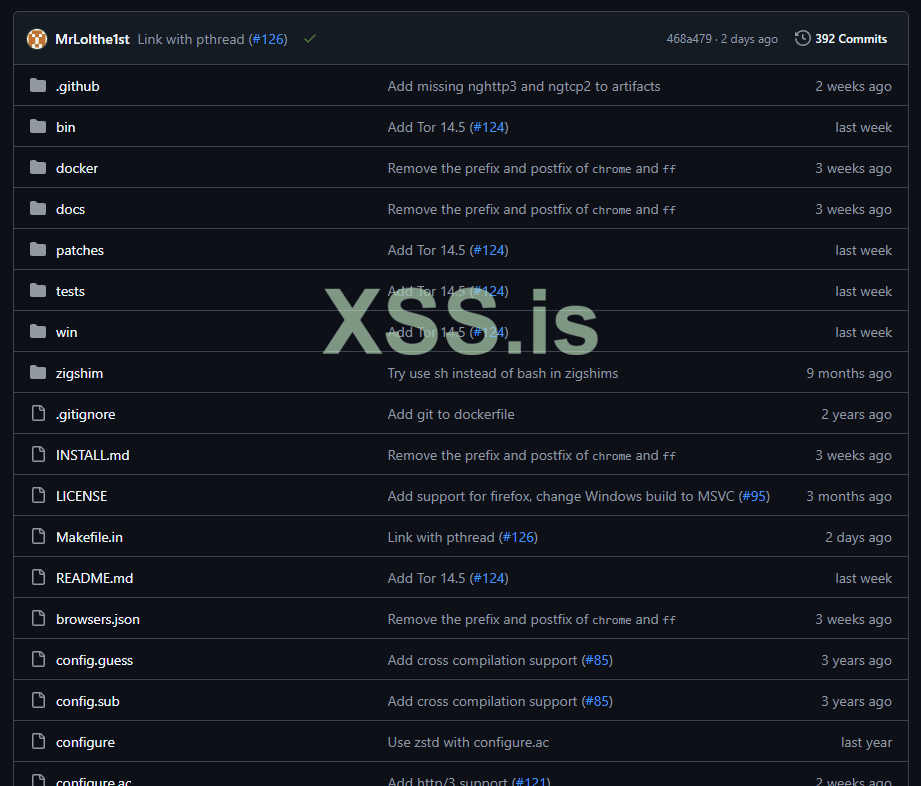Open the config.guess file
921x786 pixels.
(94, 660)
